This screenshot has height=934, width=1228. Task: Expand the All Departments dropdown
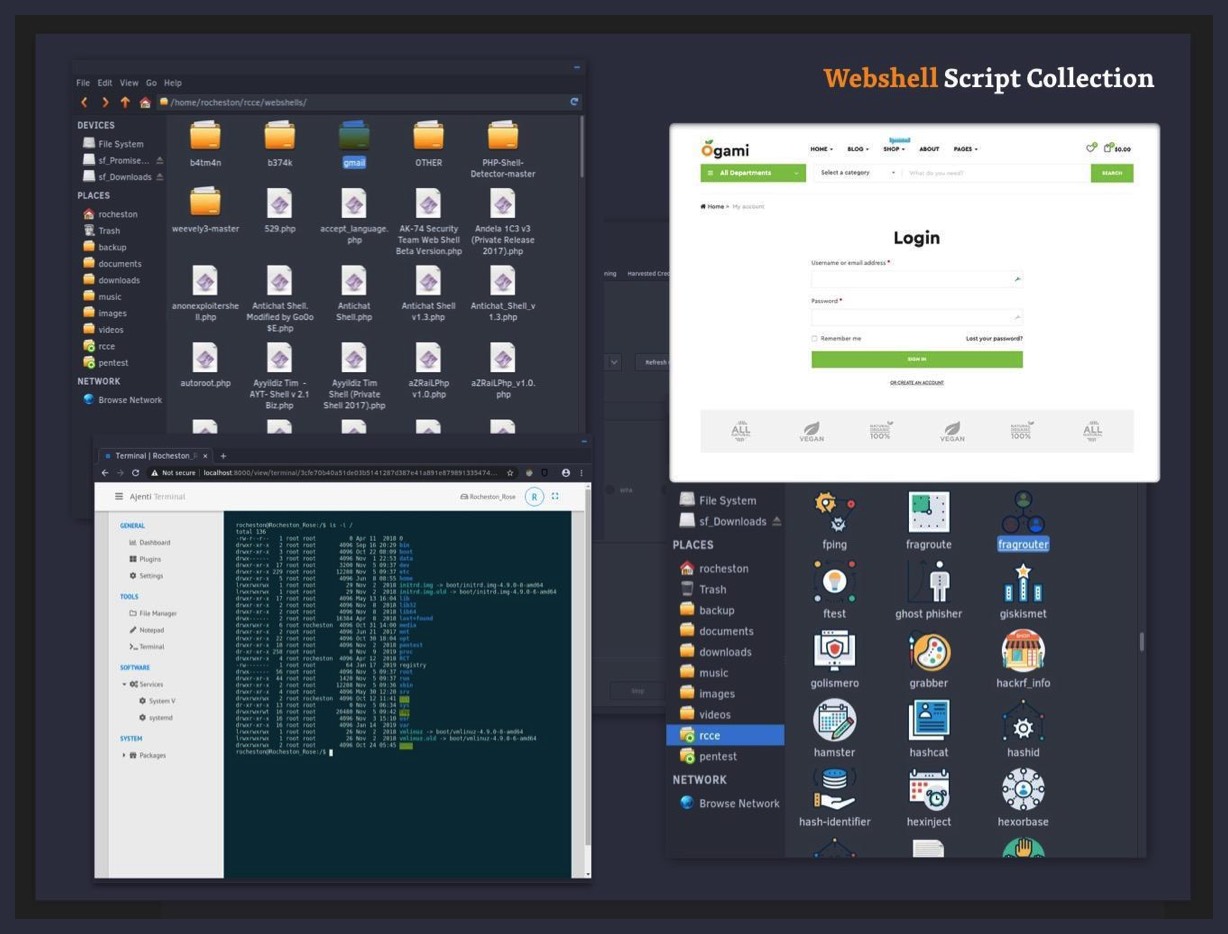coord(753,173)
